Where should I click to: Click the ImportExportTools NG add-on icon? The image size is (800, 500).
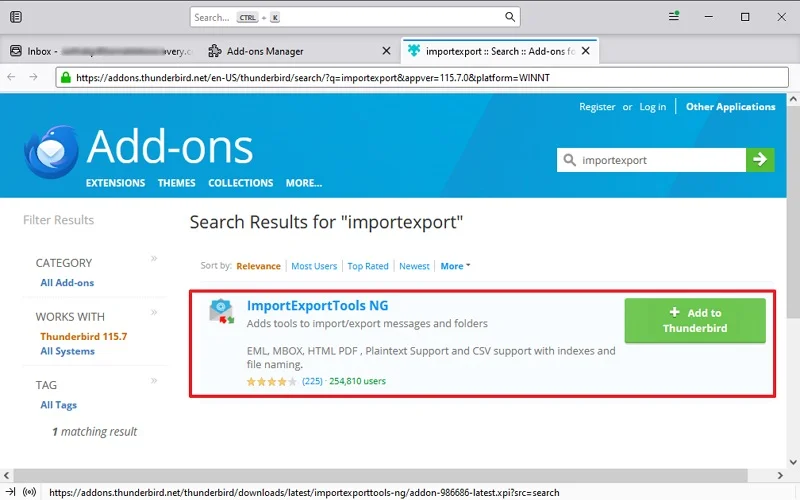coord(221,311)
